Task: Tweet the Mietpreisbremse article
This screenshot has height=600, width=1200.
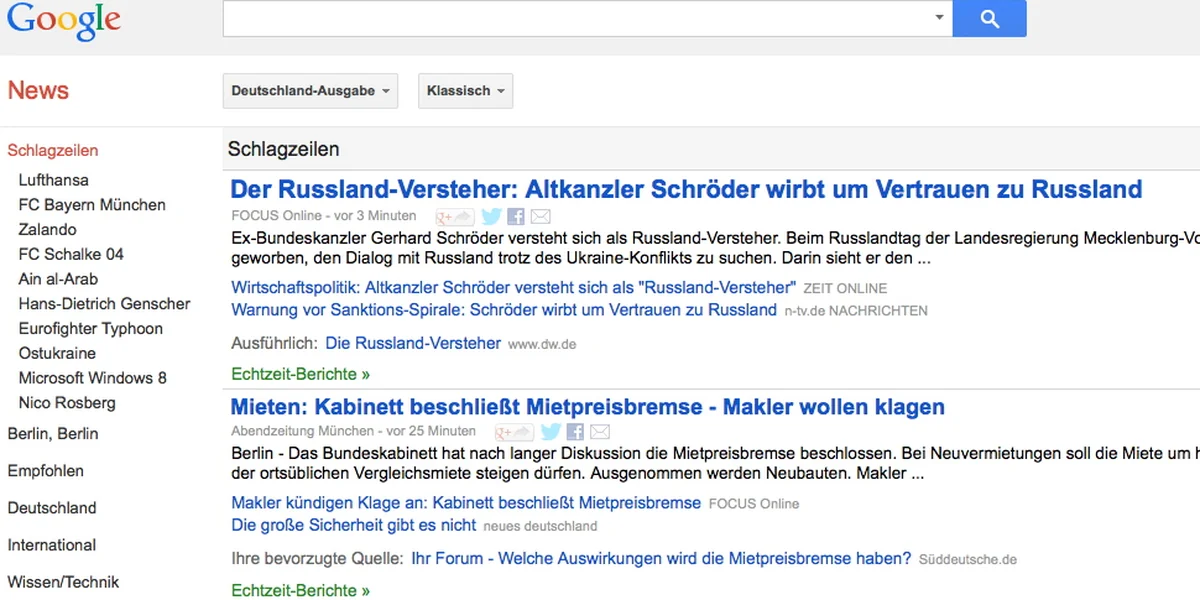Action: [x=551, y=432]
